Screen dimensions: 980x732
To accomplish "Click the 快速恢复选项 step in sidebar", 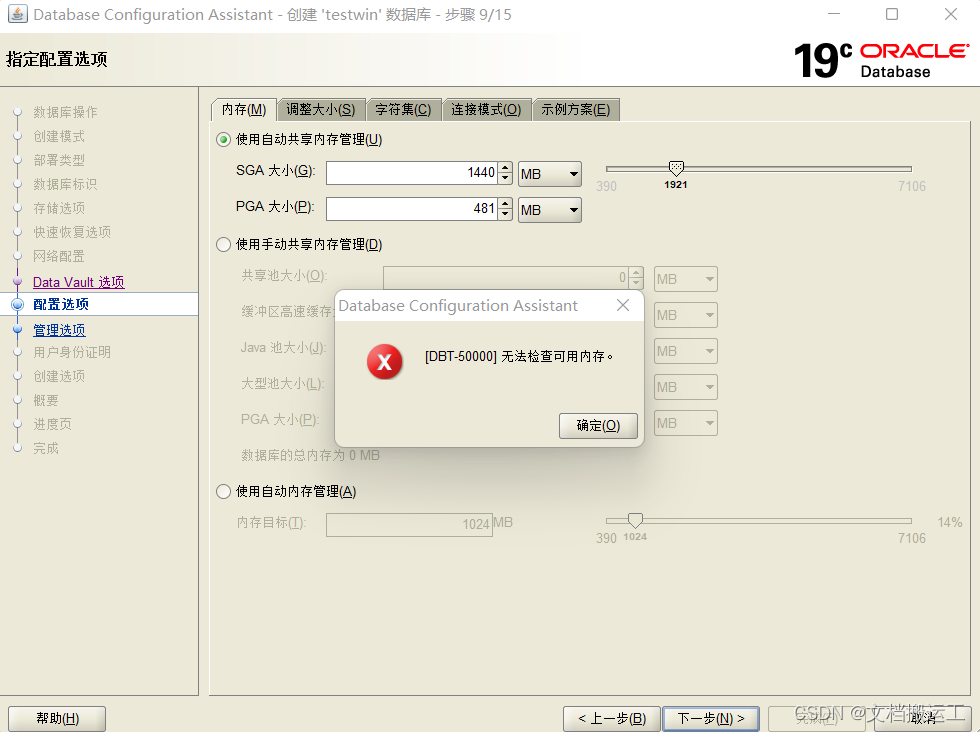I will [x=72, y=232].
